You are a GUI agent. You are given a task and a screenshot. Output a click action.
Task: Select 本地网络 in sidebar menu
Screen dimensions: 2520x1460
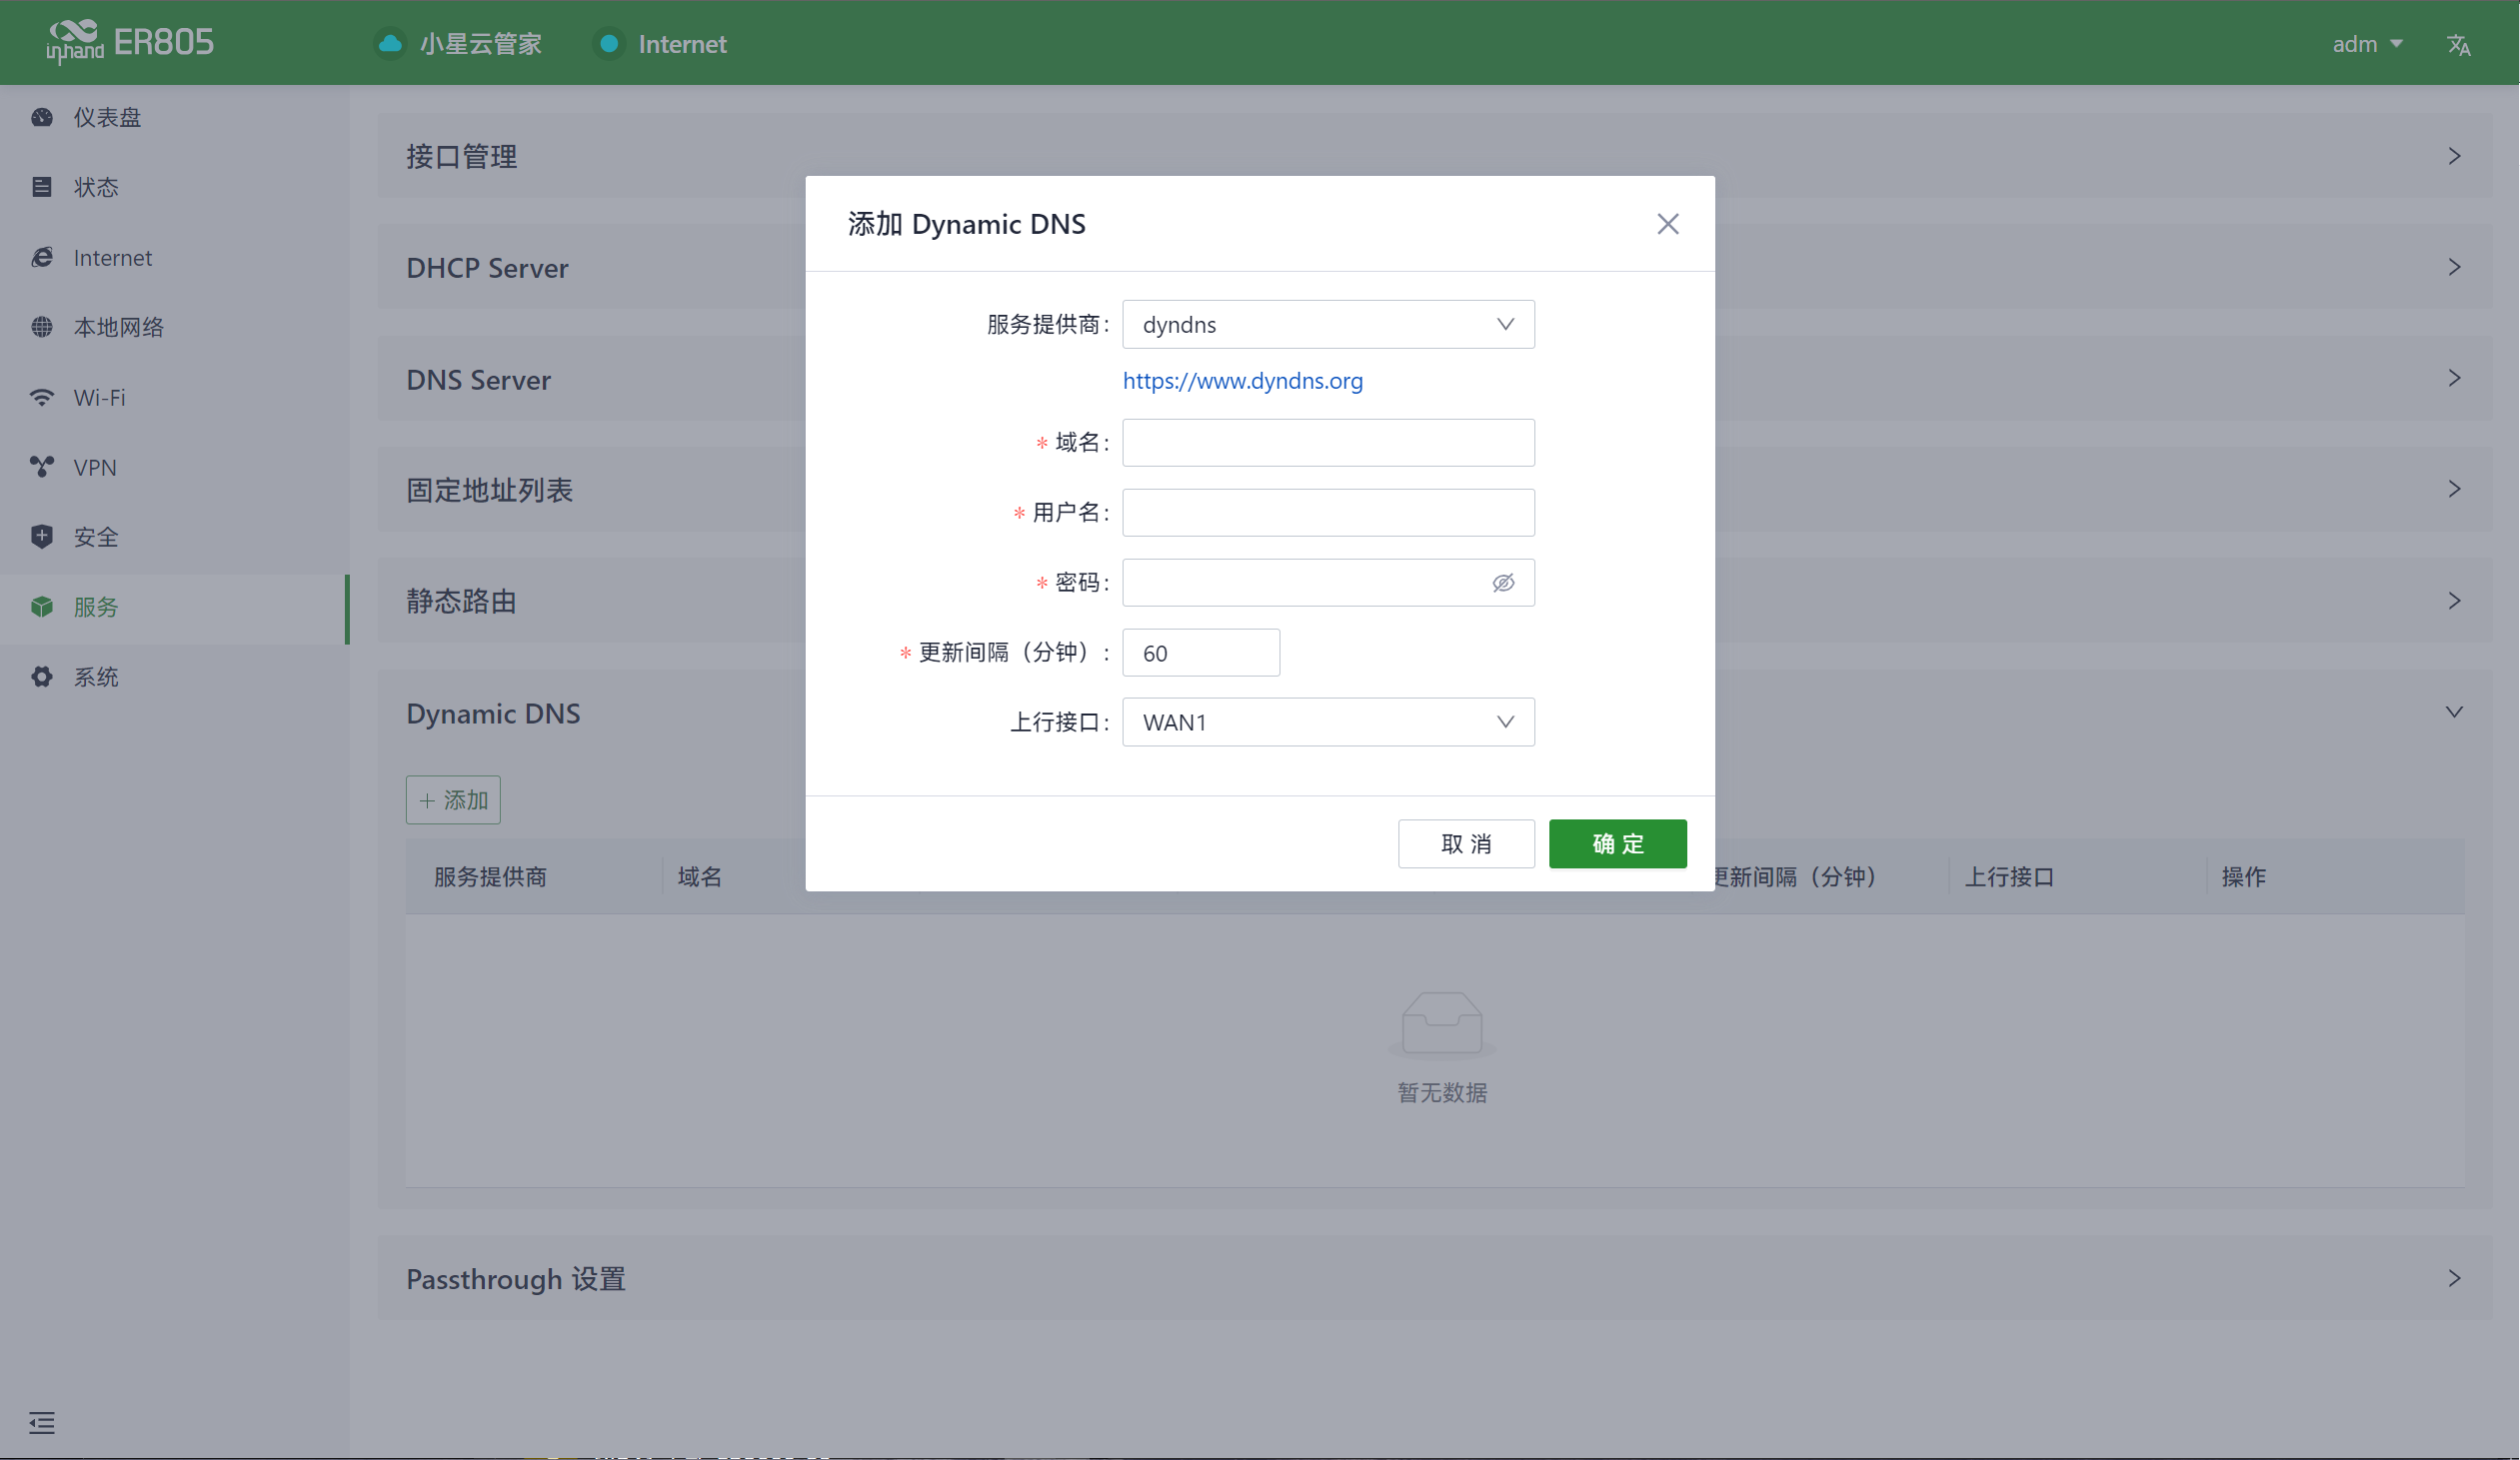pyautogui.click(x=118, y=327)
